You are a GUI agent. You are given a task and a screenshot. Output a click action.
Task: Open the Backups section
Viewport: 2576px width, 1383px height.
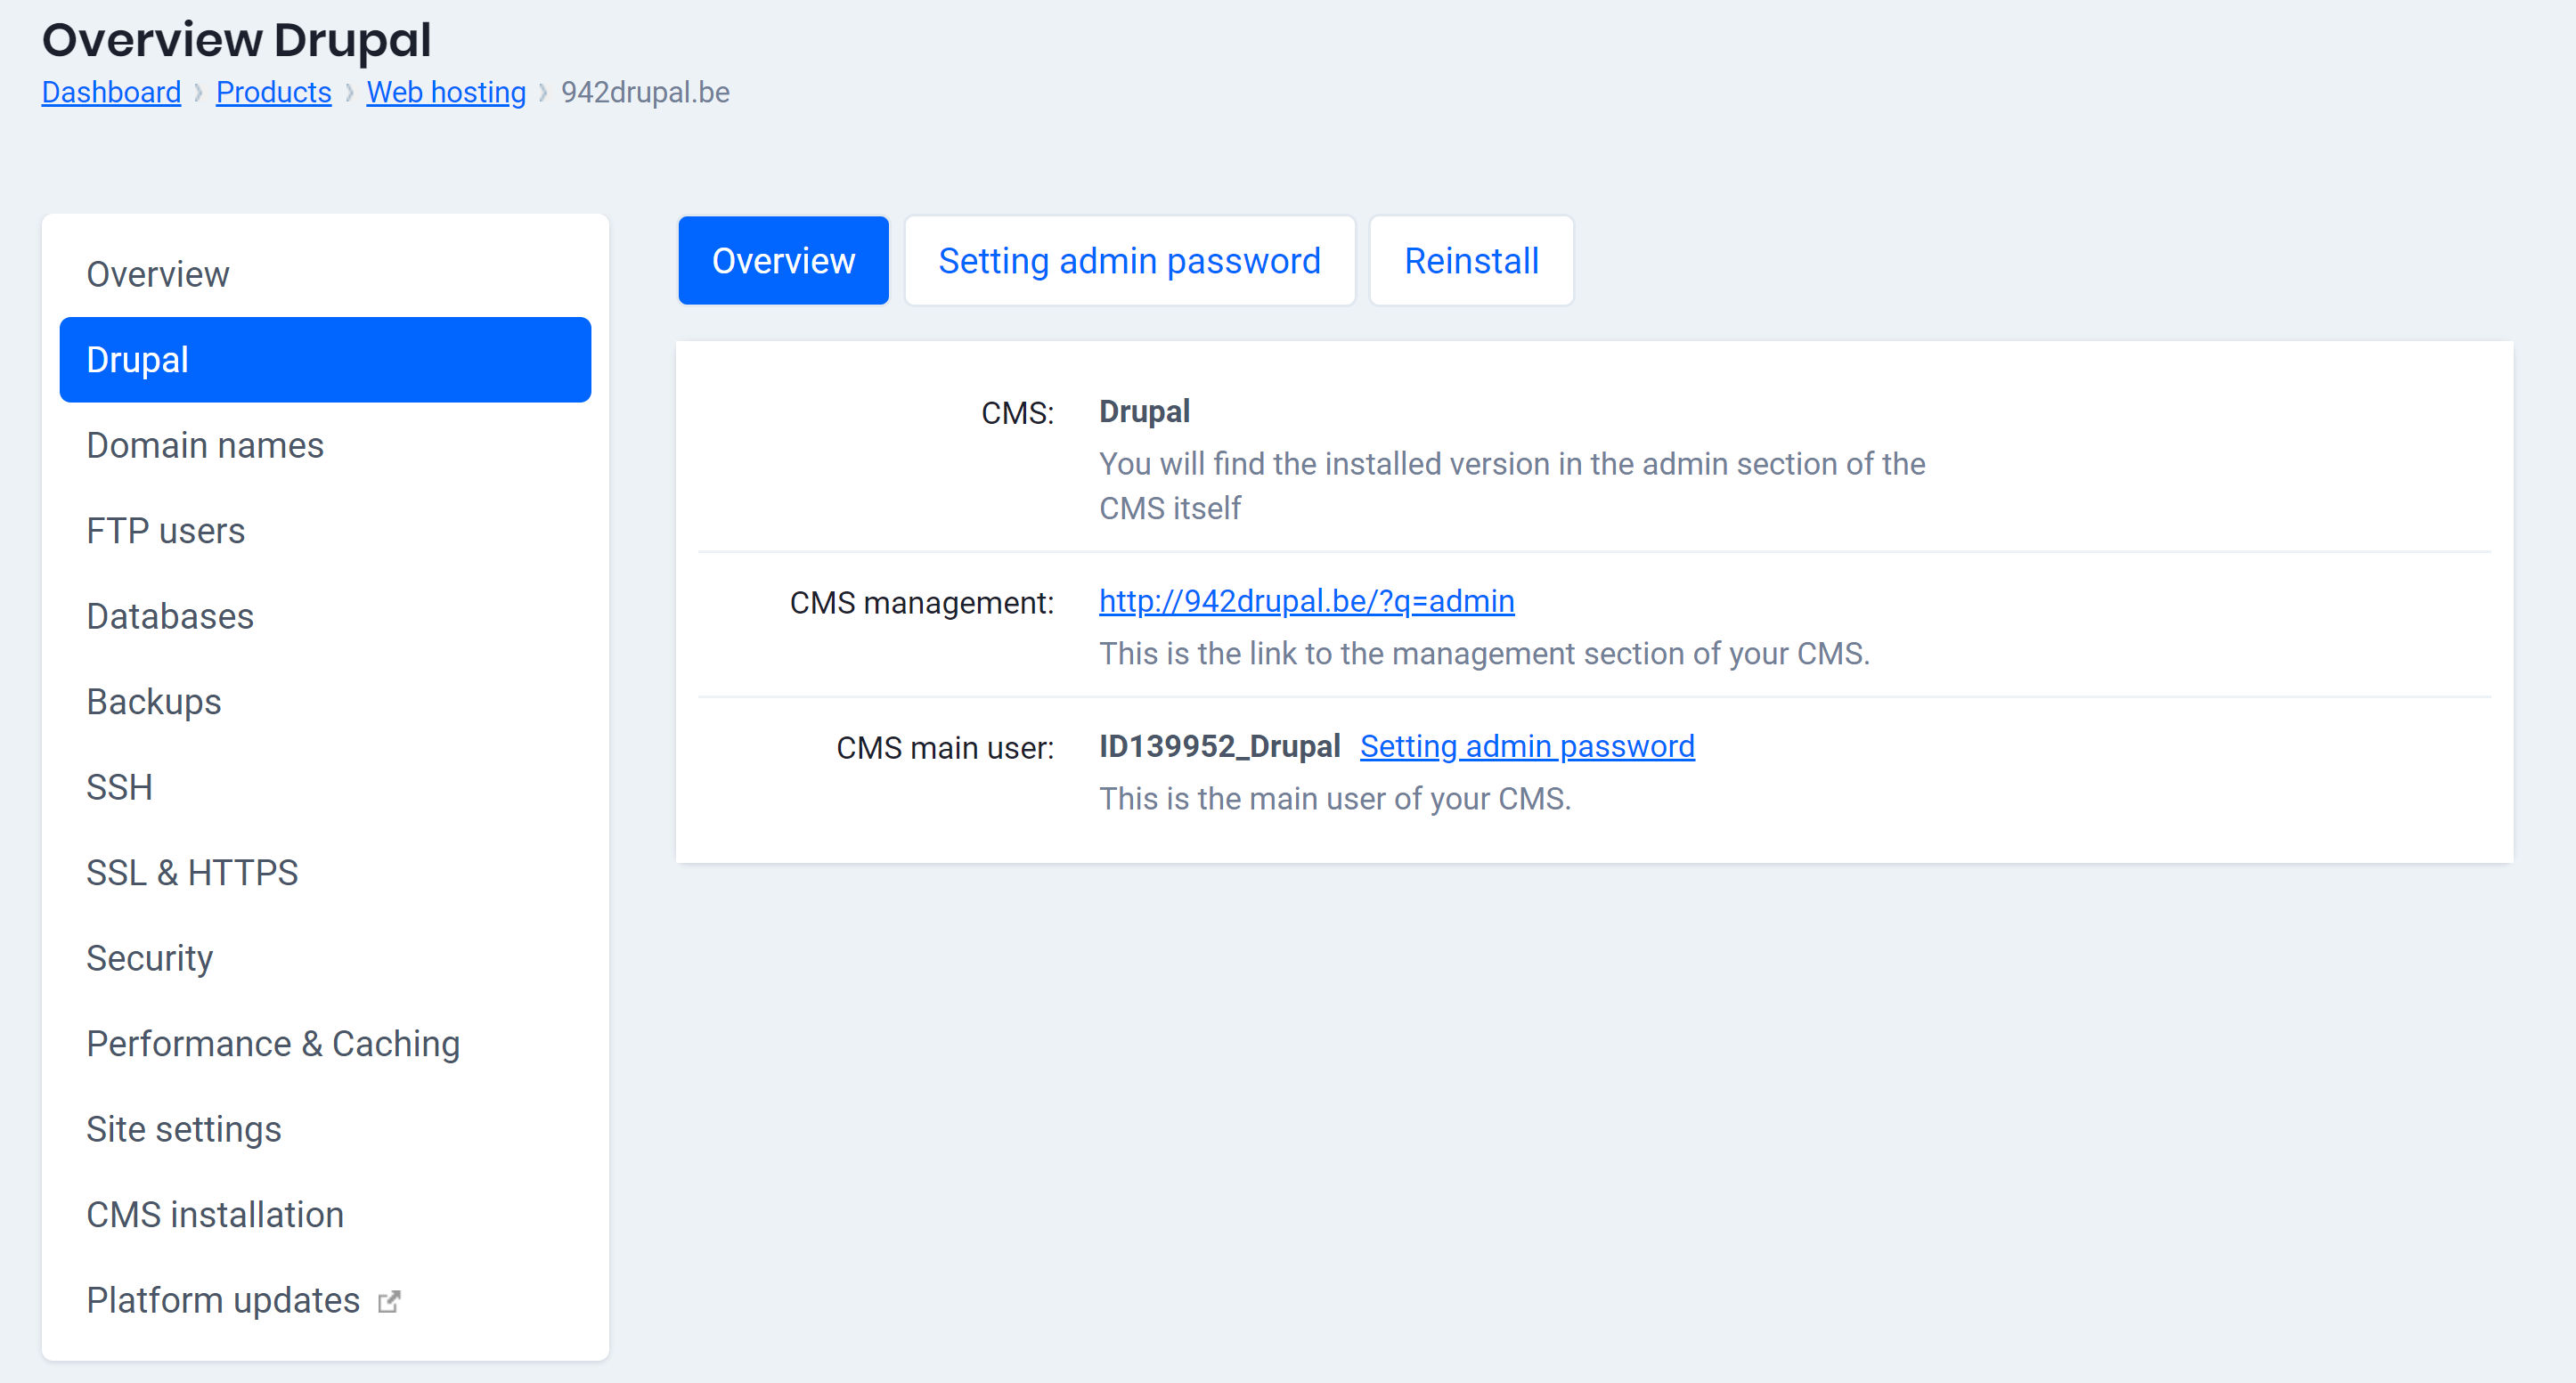pos(154,701)
